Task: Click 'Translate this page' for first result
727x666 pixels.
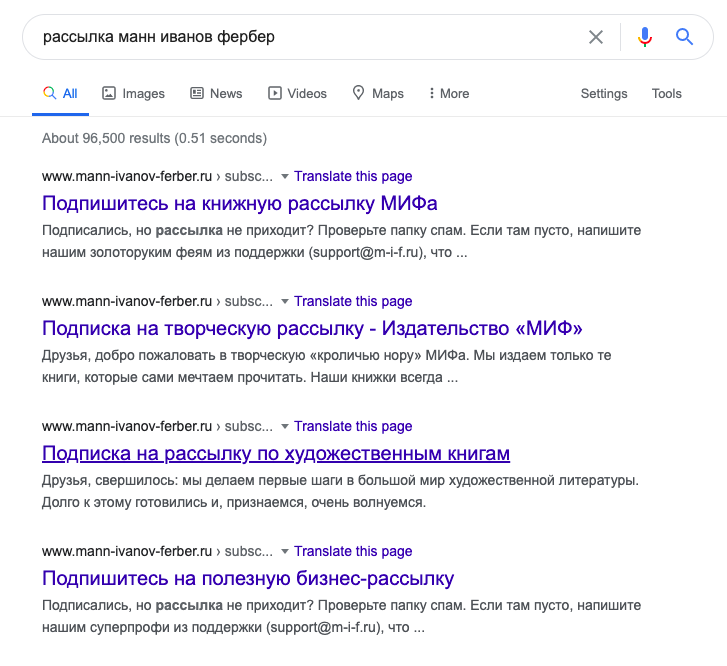Action: pyautogui.click(x=353, y=177)
